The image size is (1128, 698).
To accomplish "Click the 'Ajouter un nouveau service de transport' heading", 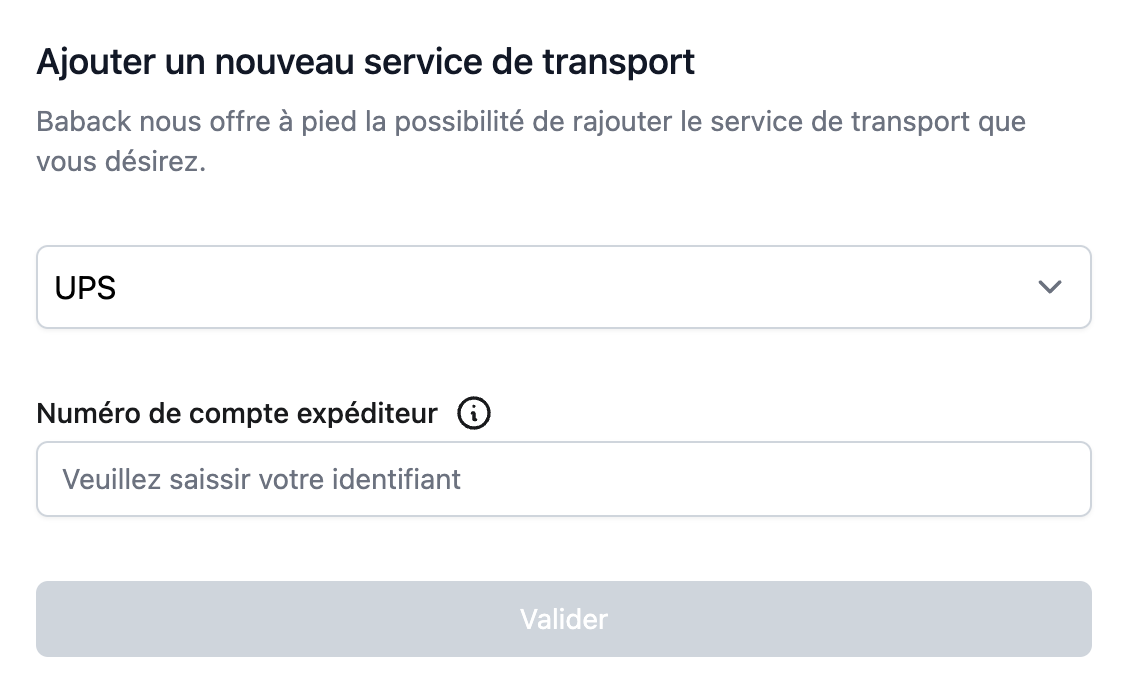I will coord(365,62).
